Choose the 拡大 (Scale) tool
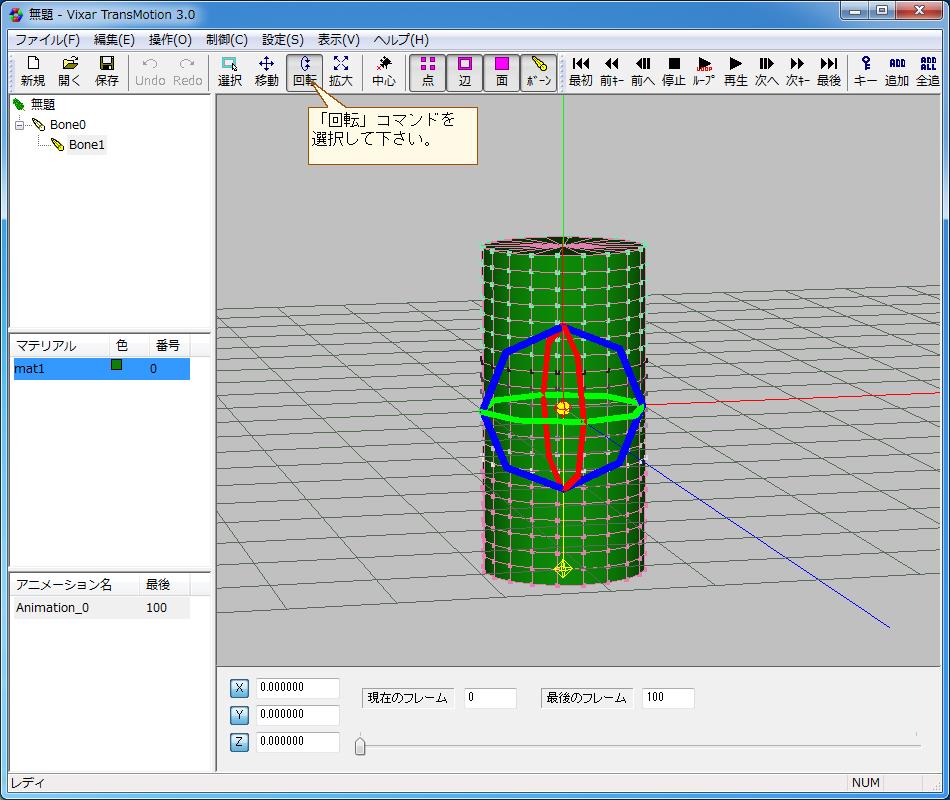Image resolution: width=950 pixels, height=800 pixels. [x=341, y=71]
